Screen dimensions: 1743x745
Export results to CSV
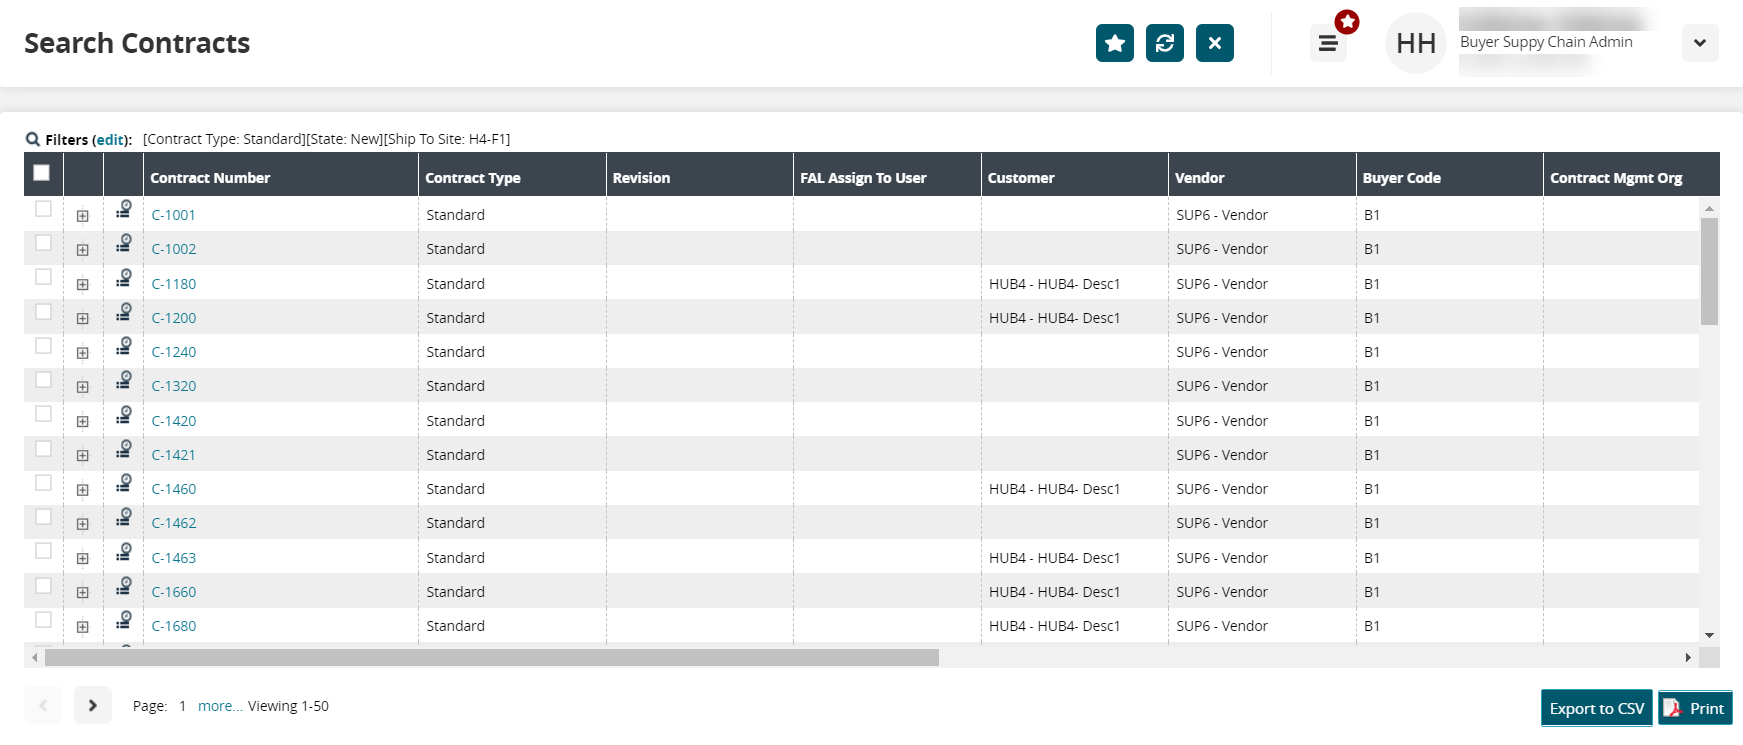point(1597,708)
